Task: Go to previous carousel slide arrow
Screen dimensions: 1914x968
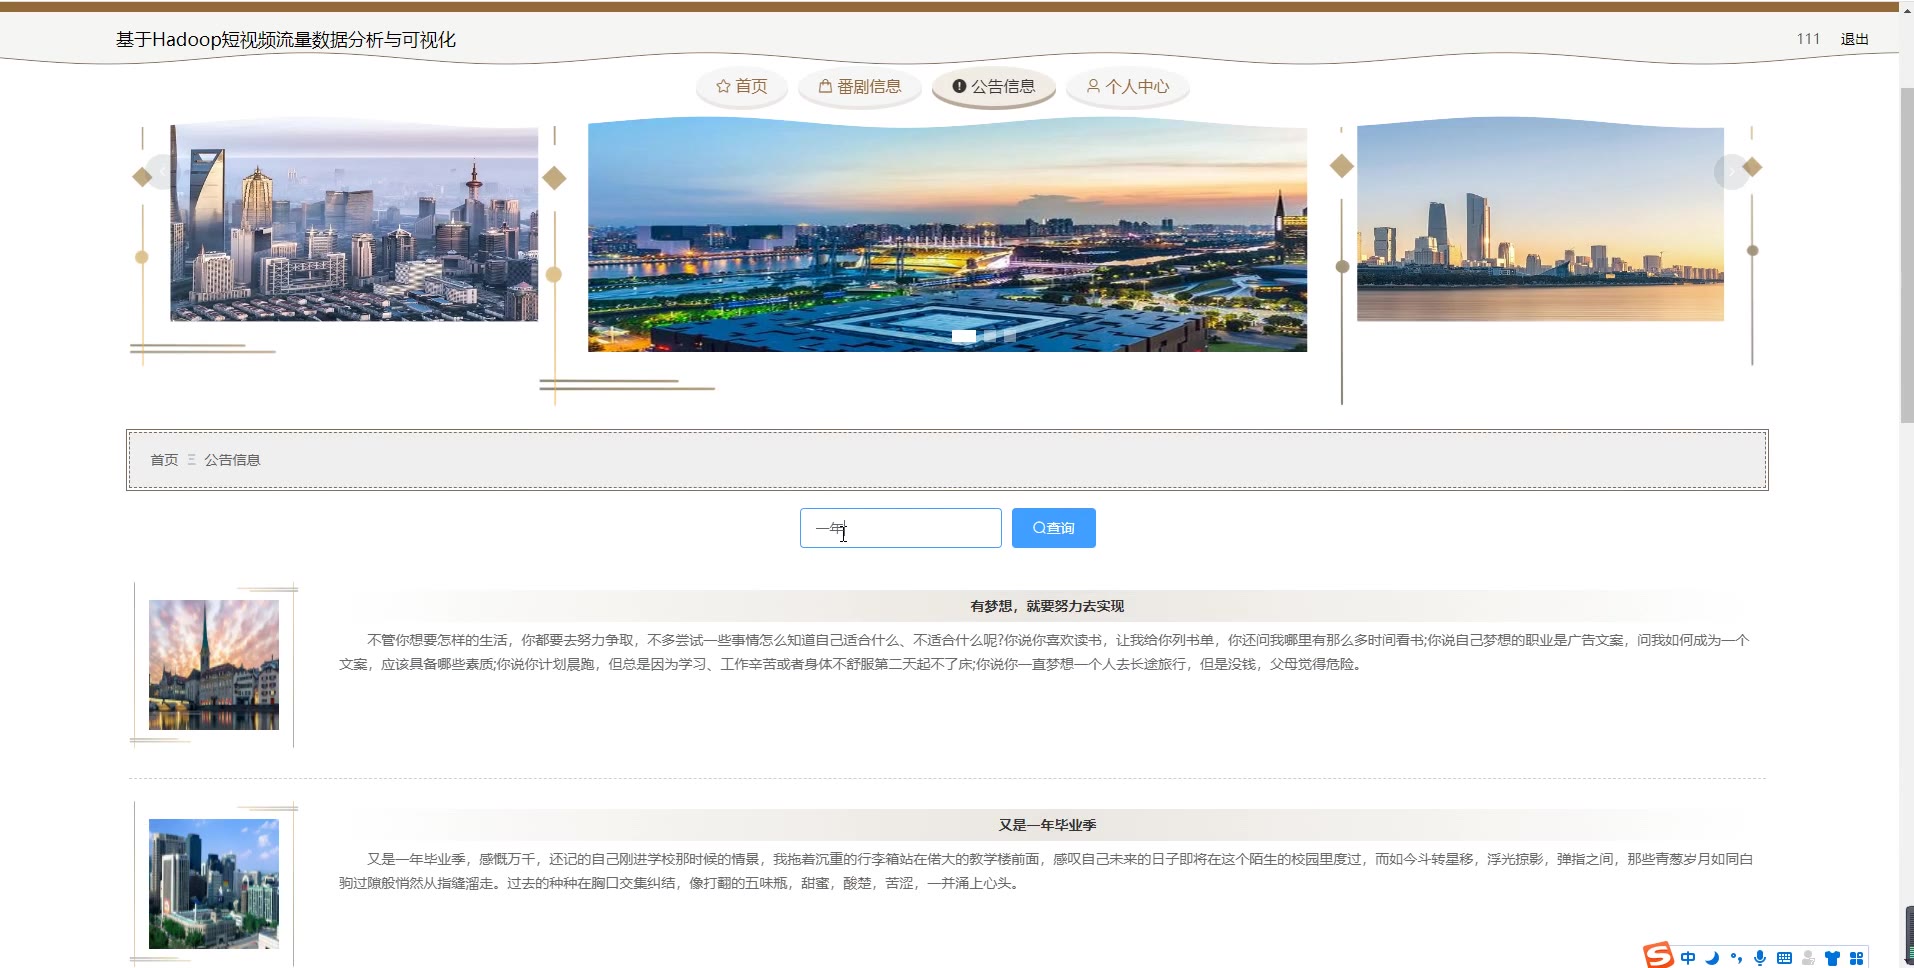Action: (161, 172)
